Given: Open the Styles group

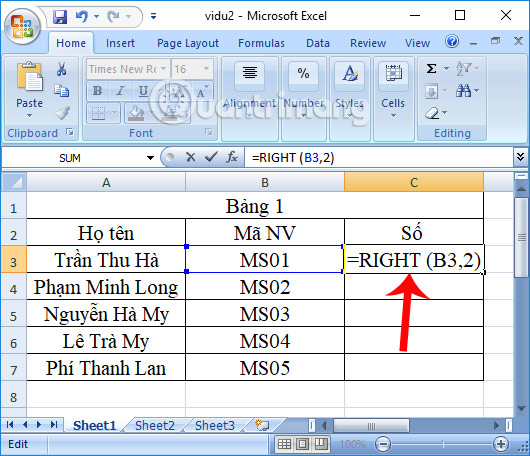Looking at the screenshot, I should 350,99.
